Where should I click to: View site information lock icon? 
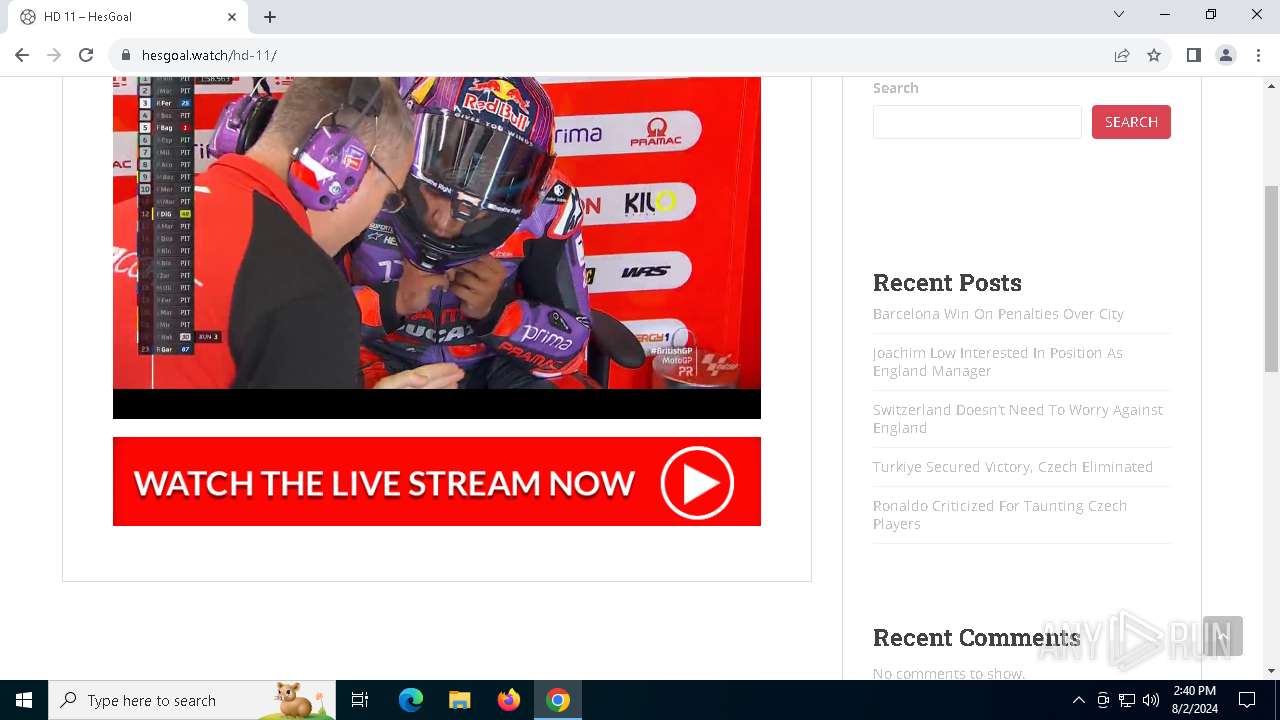tap(126, 55)
